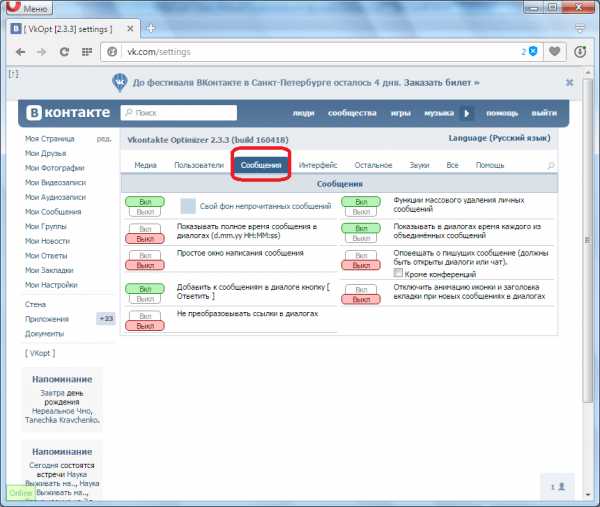Dismiss the VK festival banner

click(569, 83)
